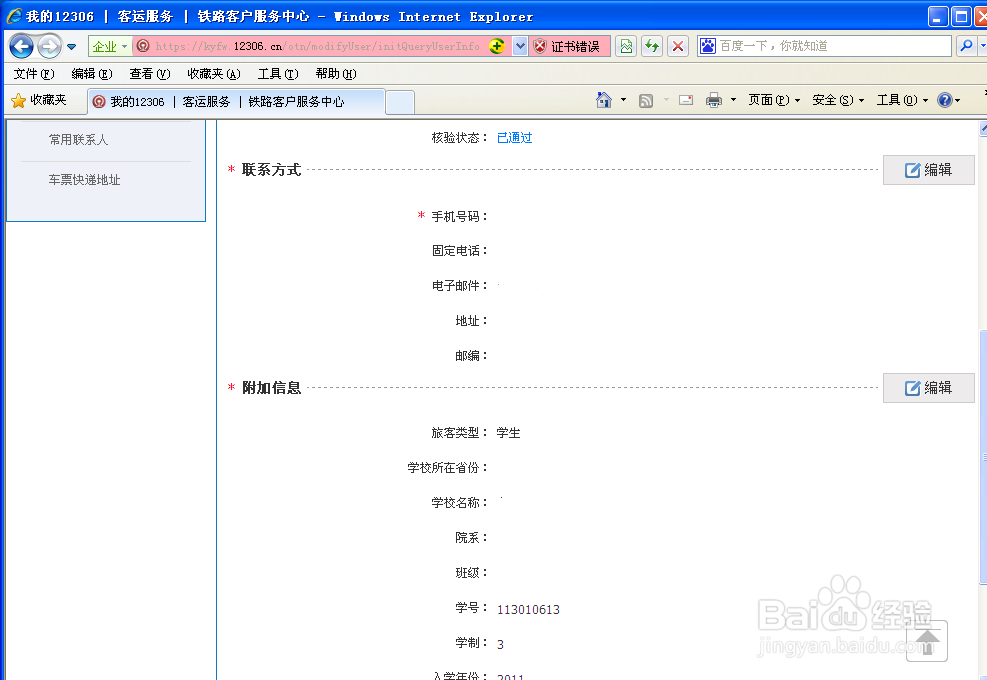Open the 文件 menu
The image size is (987, 680).
32,73
